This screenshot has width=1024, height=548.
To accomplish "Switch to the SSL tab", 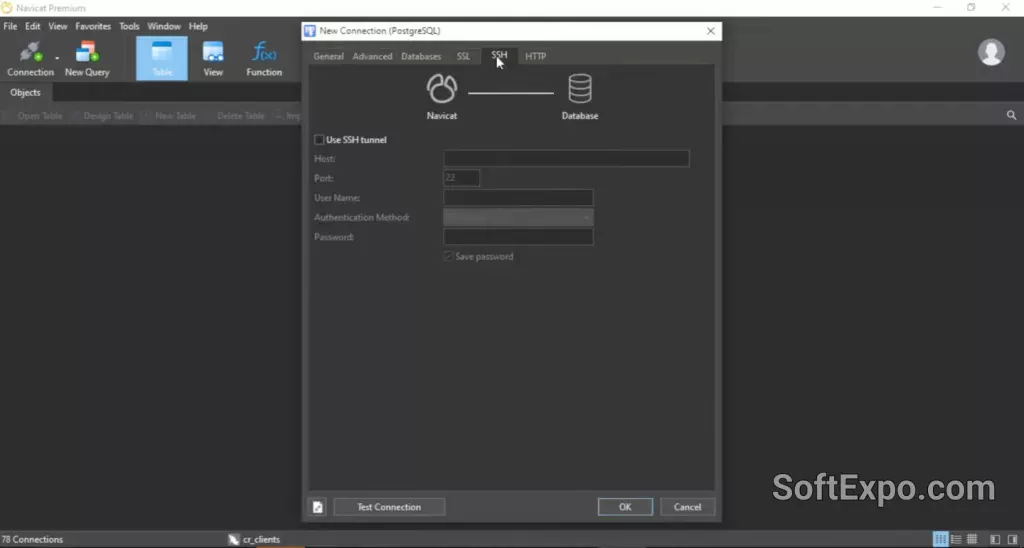I will 463,56.
